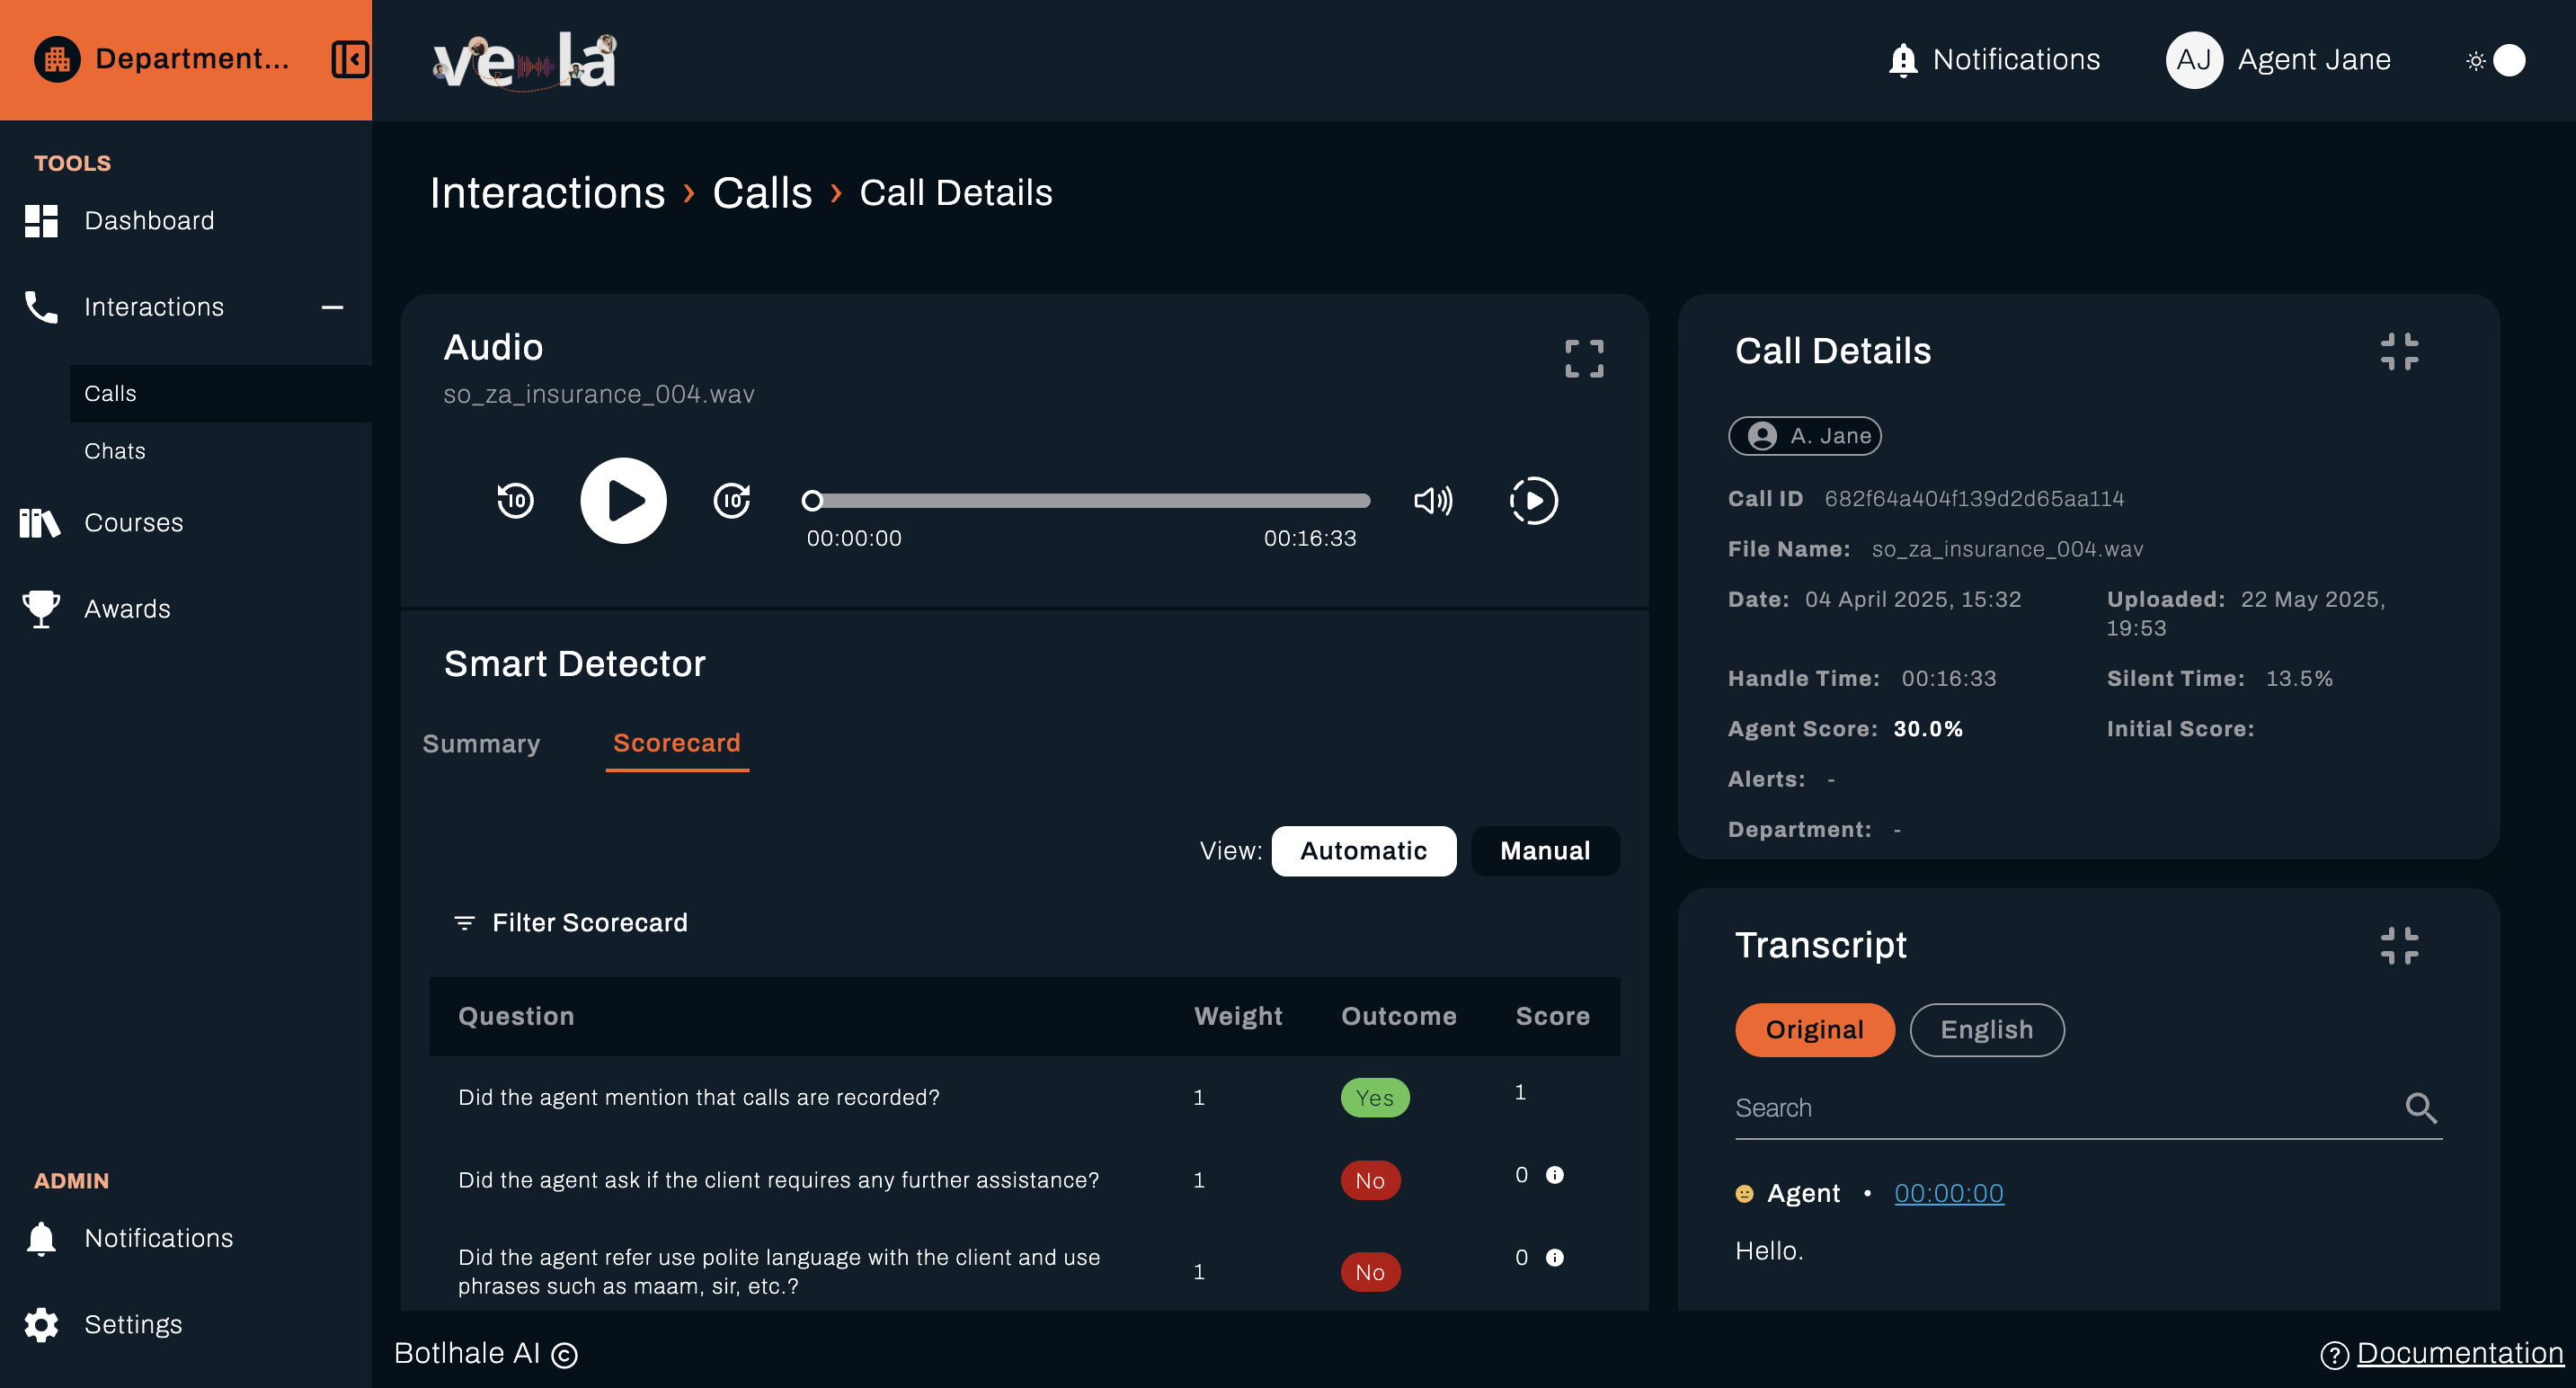The height and width of the screenshot is (1388, 2576).
Task: Collapse the Call Details panel
Action: (x=2399, y=352)
